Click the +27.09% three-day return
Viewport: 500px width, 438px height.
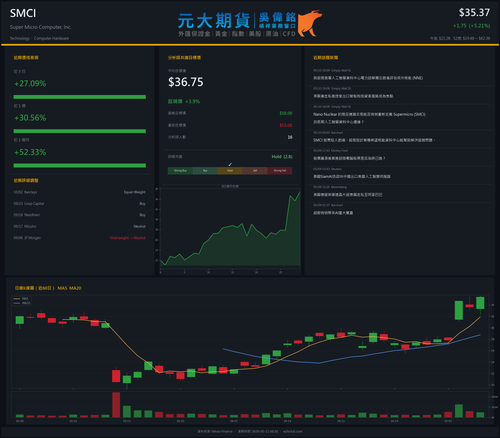pyautogui.click(x=30, y=83)
